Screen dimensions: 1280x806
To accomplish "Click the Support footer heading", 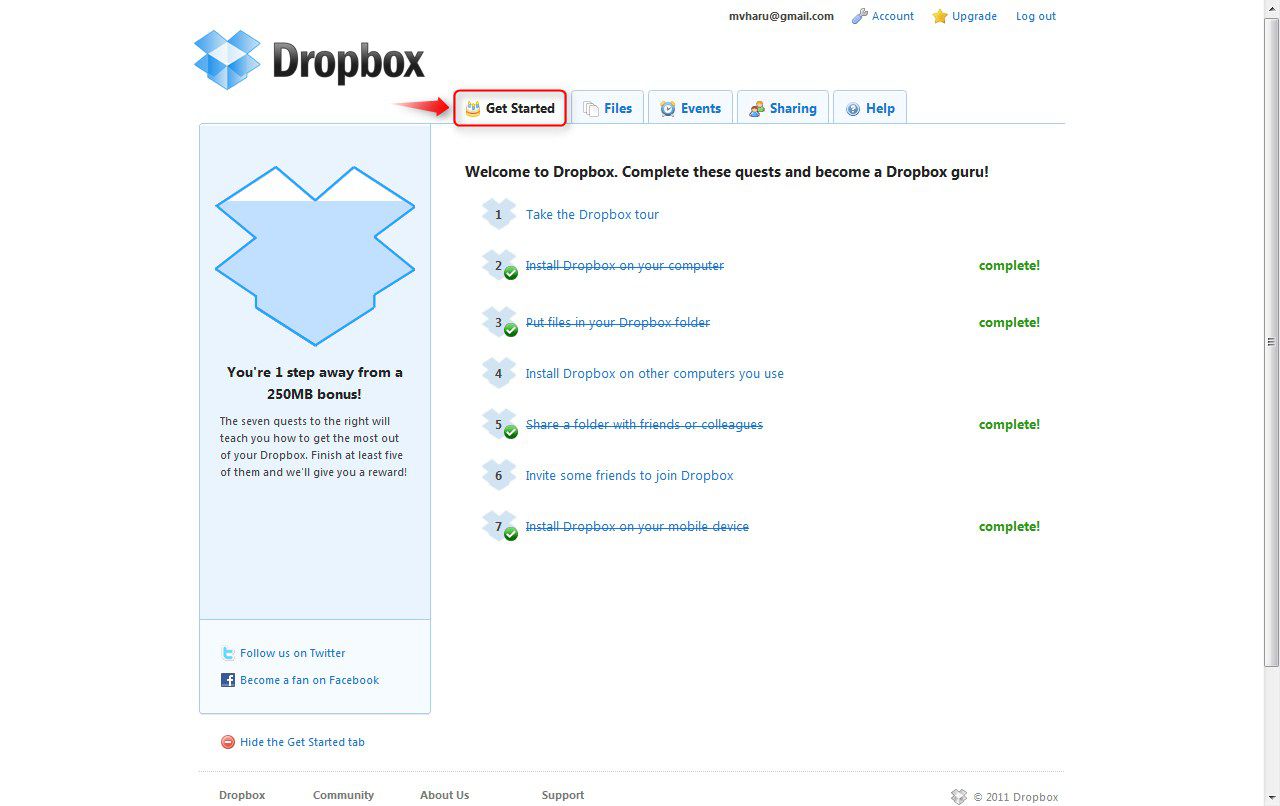I will pyautogui.click(x=563, y=795).
